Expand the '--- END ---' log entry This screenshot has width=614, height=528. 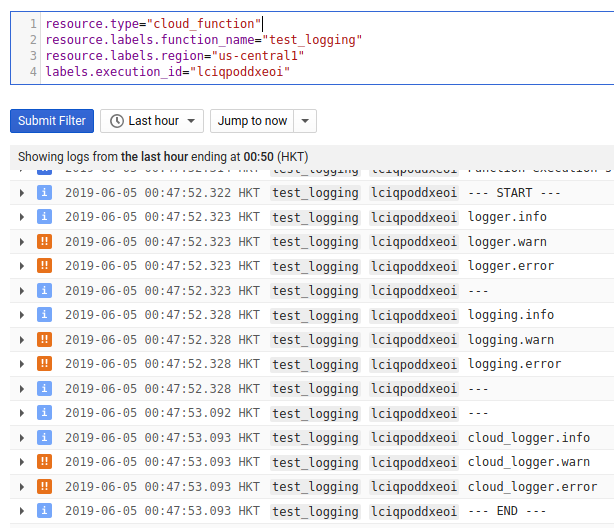click(22, 511)
